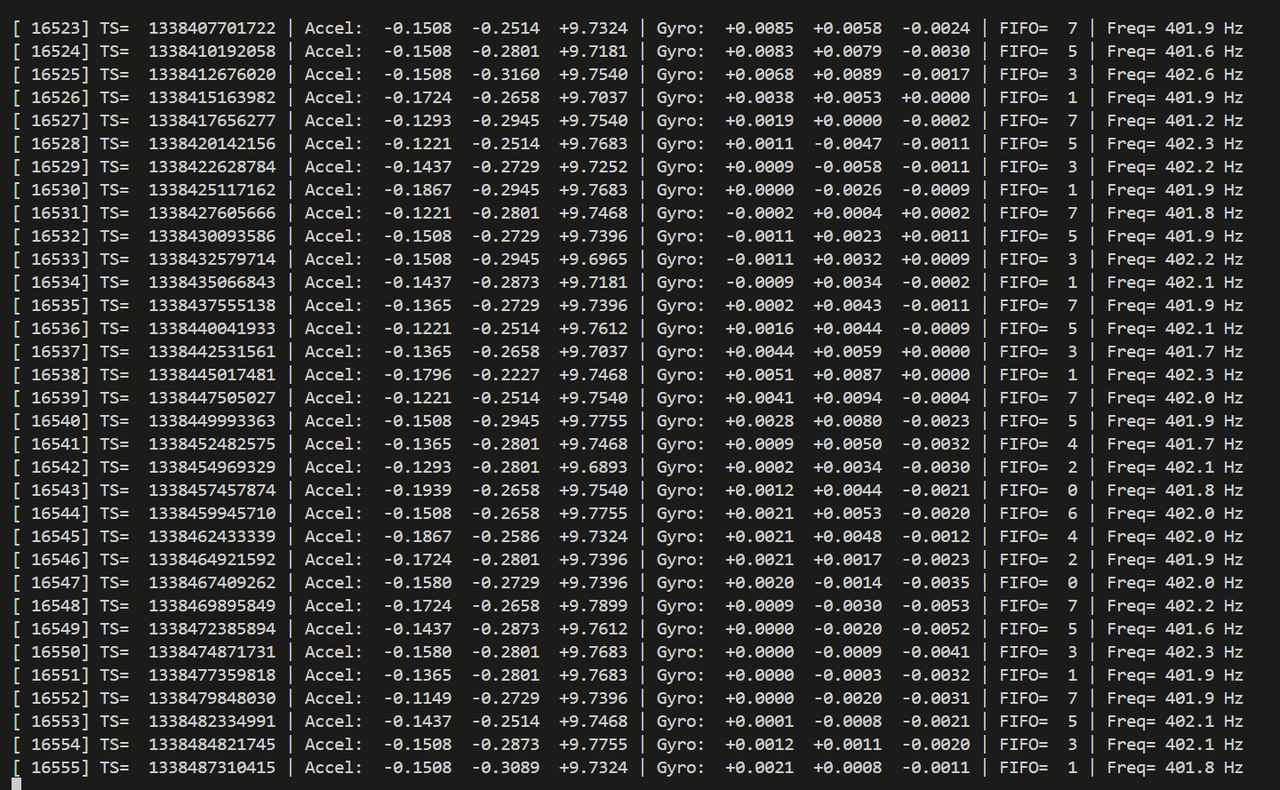The width and height of the screenshot is (1280, 790).
Task: Select accel value +9.6893
Action: pos(594,467)
